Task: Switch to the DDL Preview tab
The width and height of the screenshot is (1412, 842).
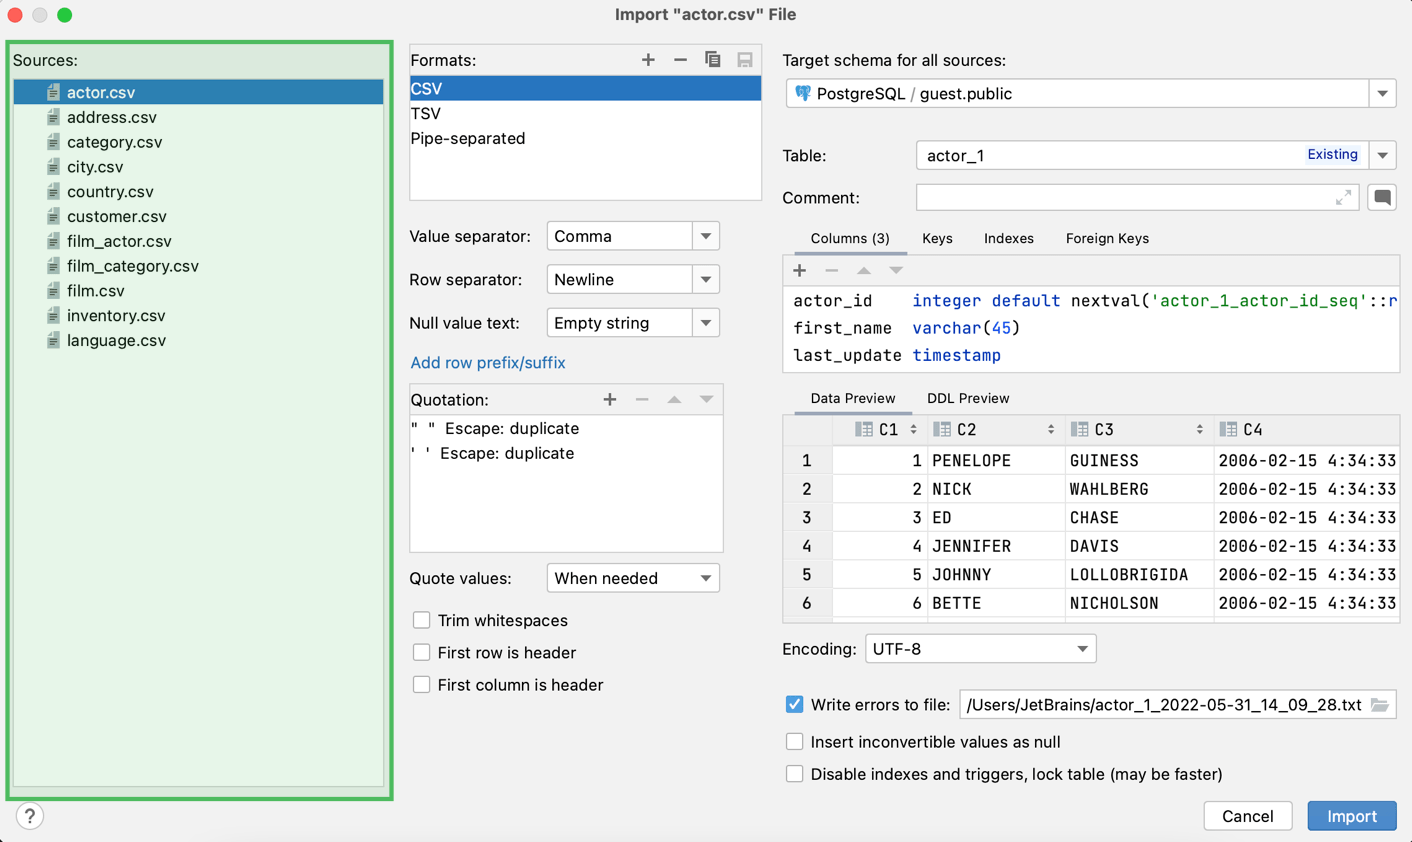Action: 967,397
